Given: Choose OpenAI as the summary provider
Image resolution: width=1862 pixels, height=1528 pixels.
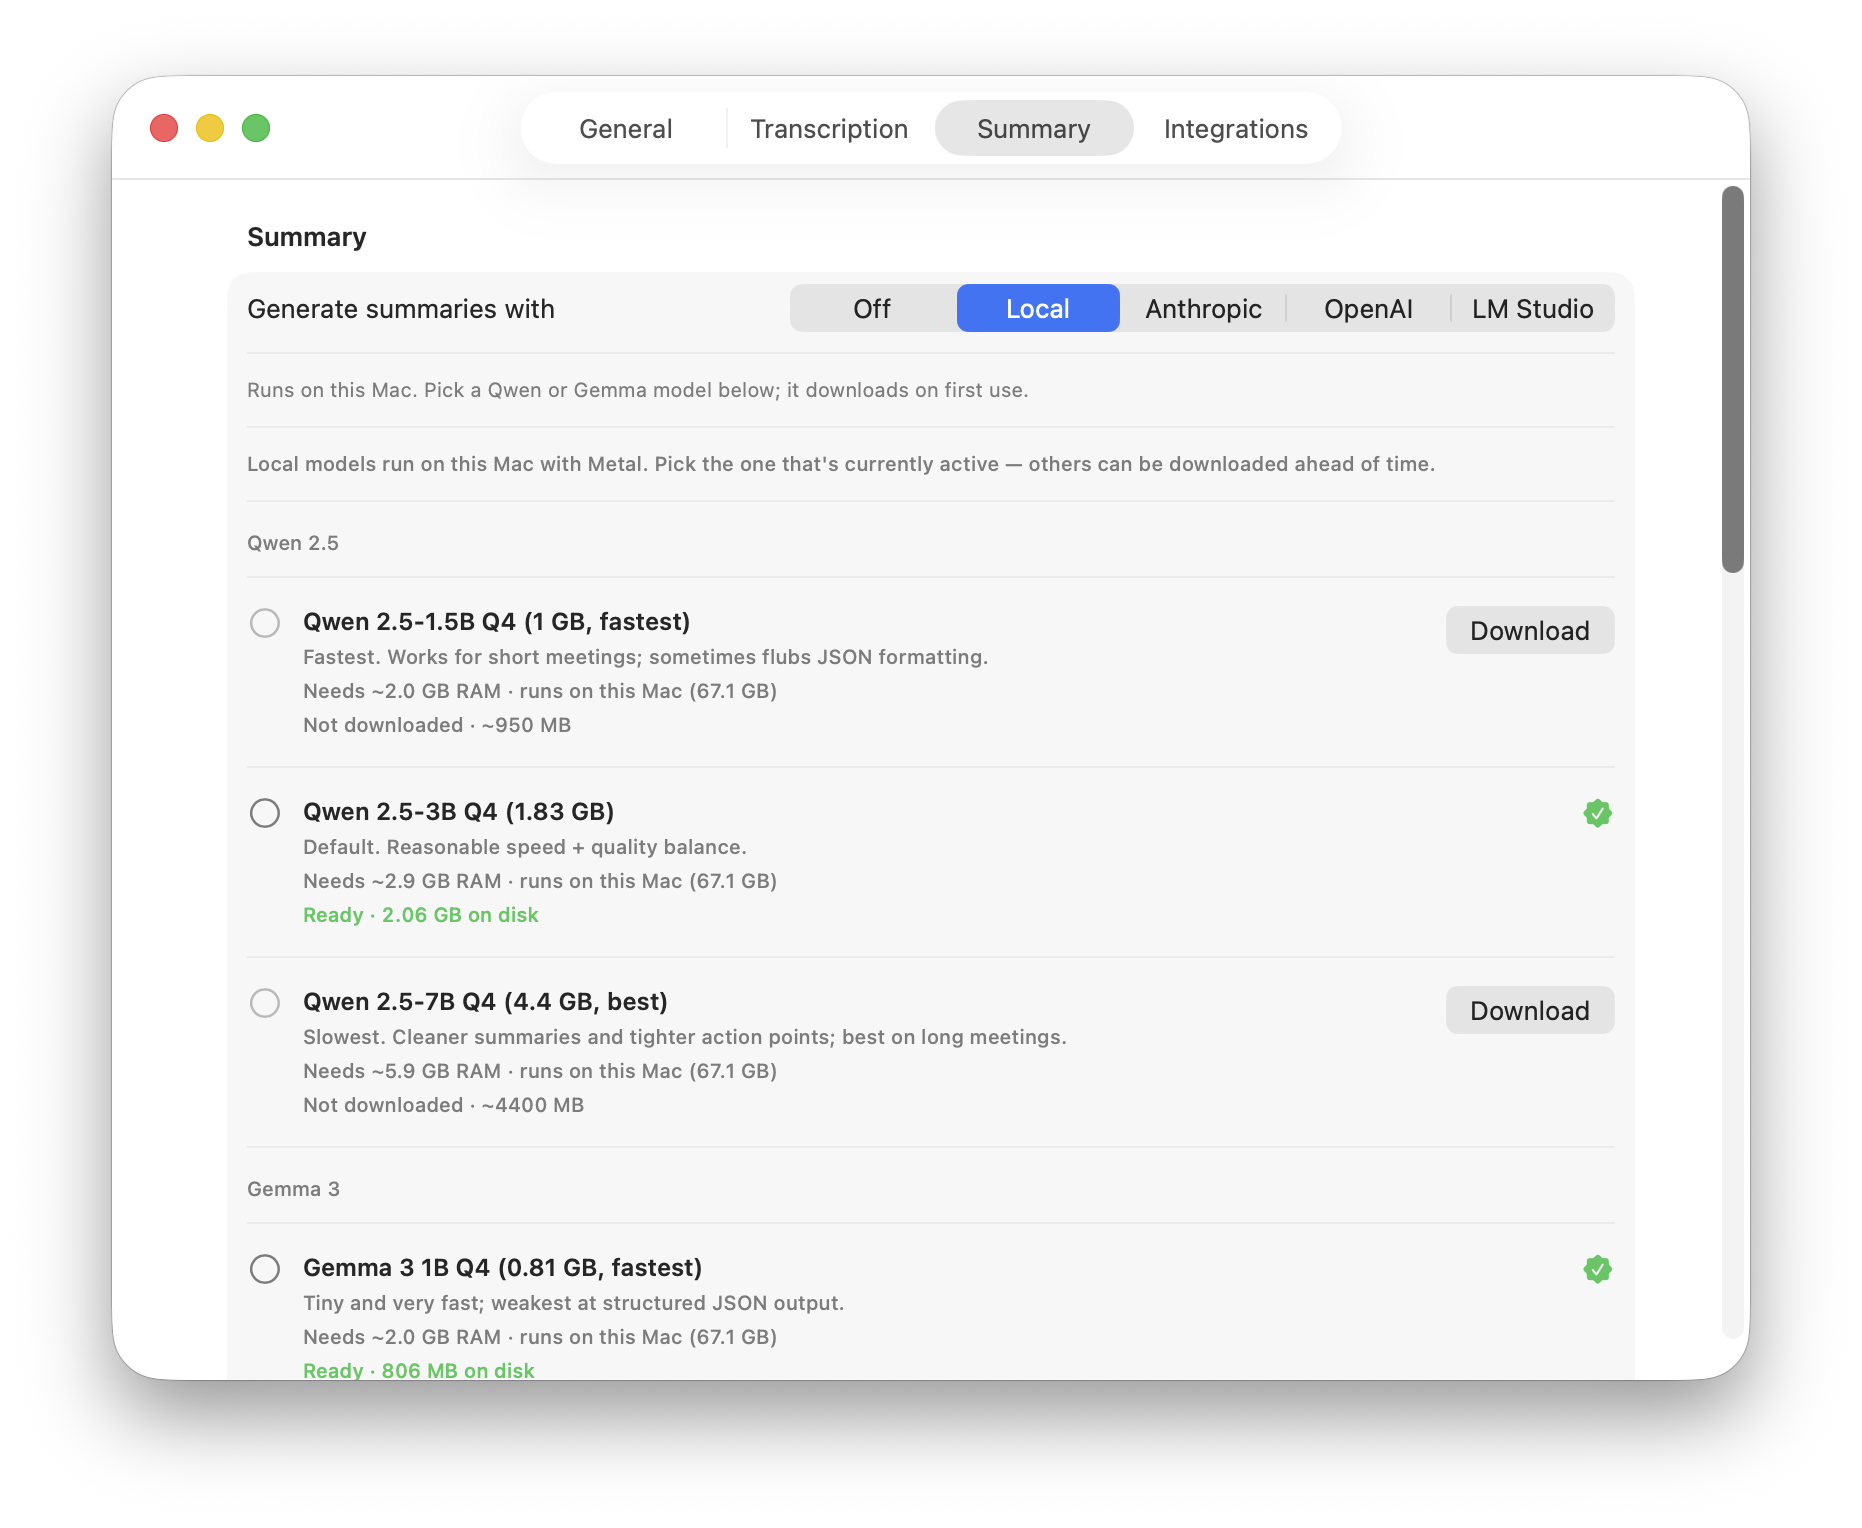Looking at the screenshot, I should [1368, 309].
